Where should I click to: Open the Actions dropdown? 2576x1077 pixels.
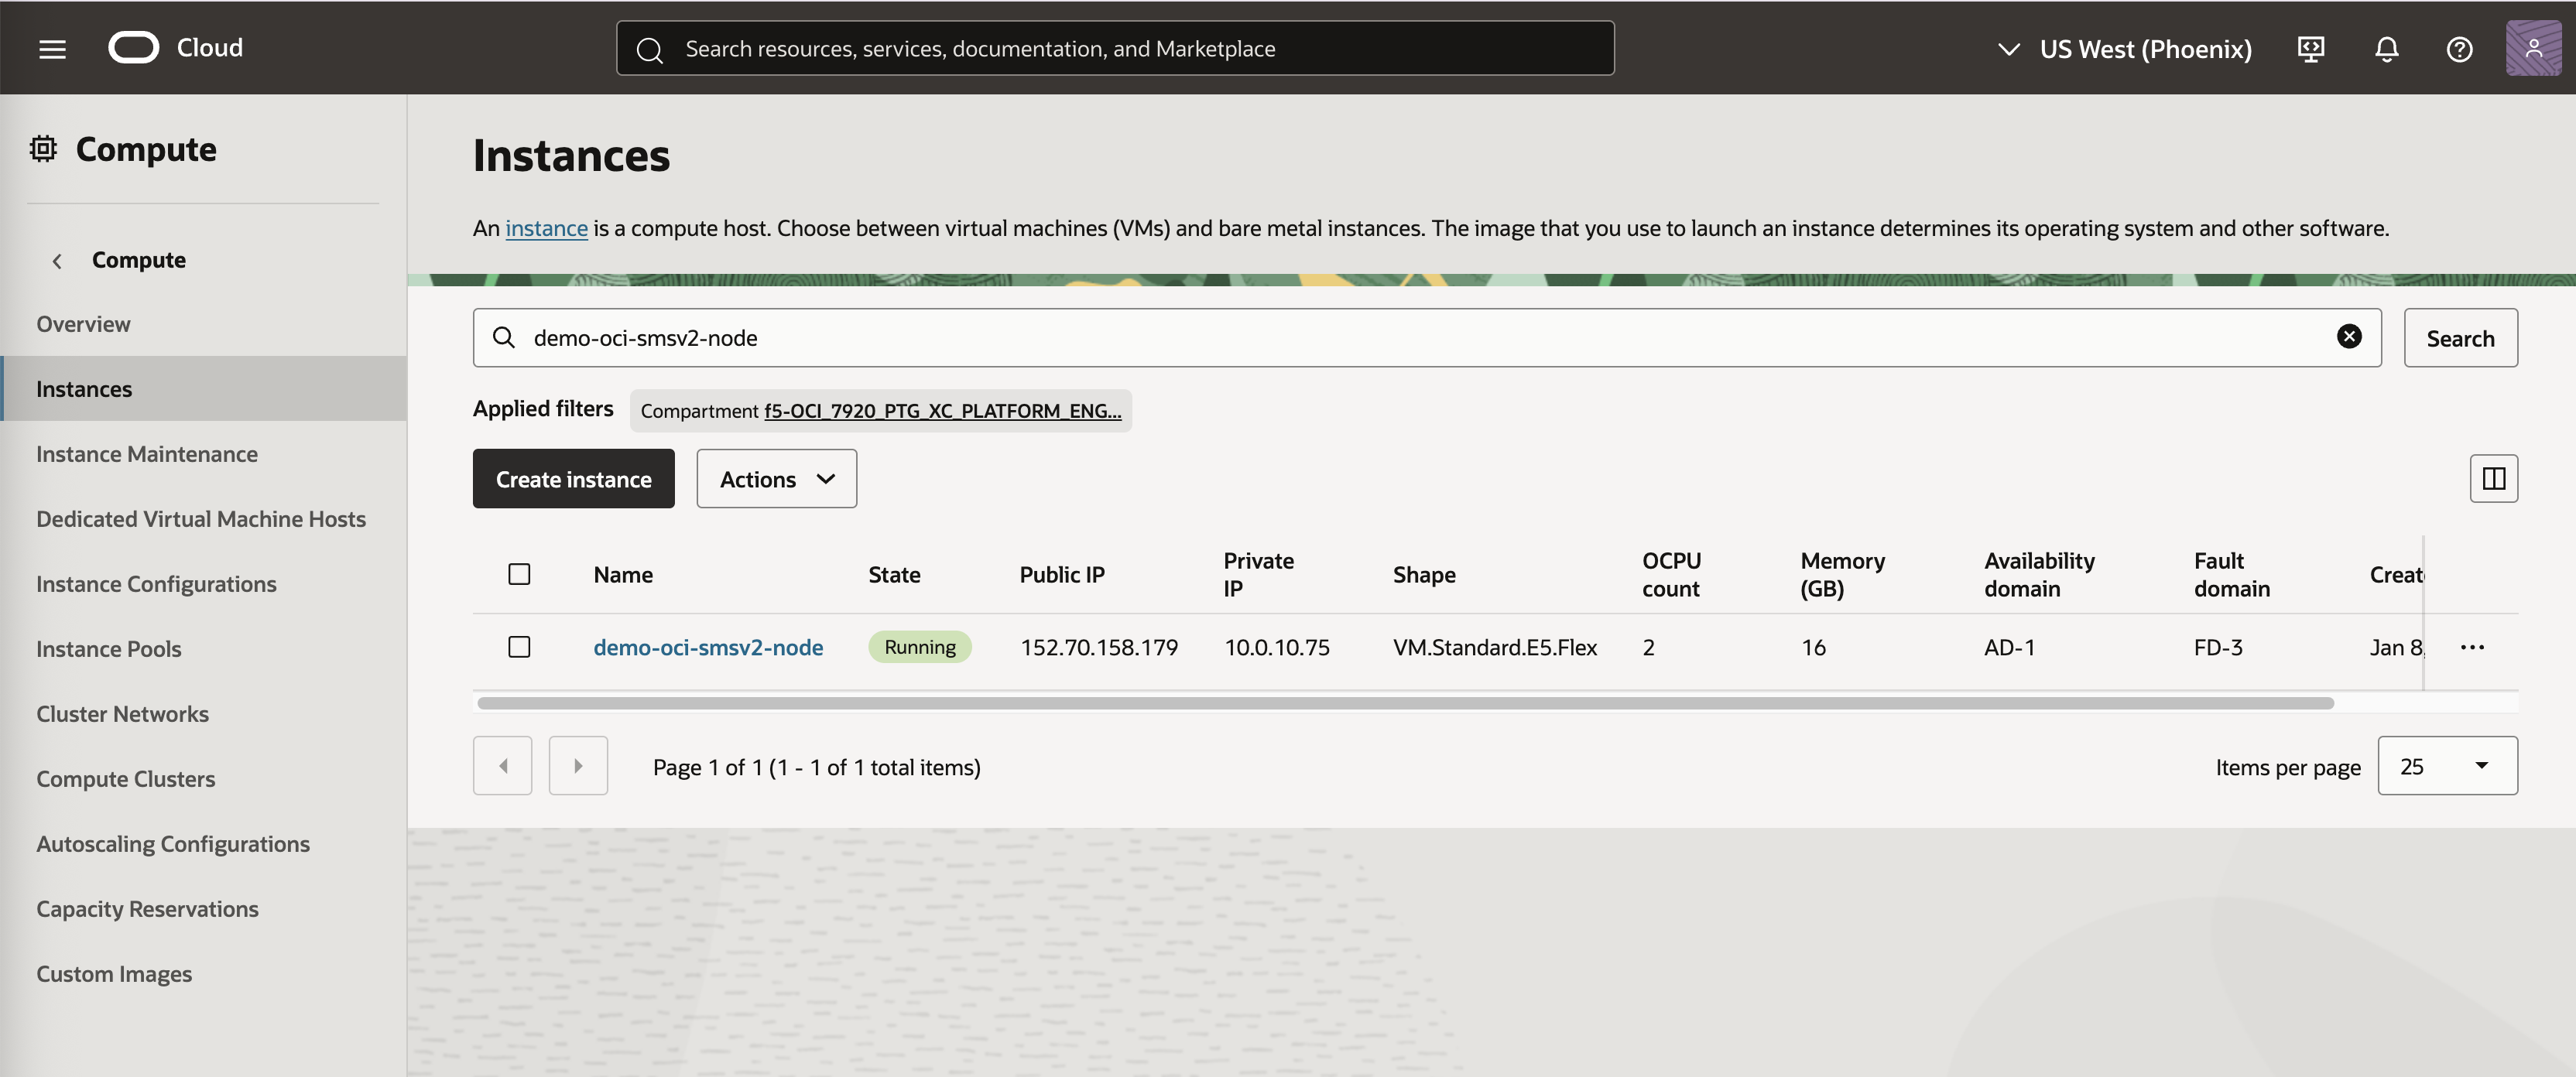pyautogui.click(x=776, y=478)
